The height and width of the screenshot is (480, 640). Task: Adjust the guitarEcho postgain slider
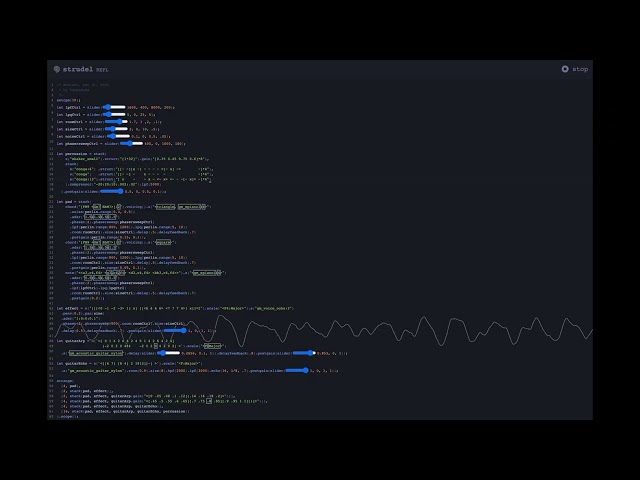click(x=297, y=371)
